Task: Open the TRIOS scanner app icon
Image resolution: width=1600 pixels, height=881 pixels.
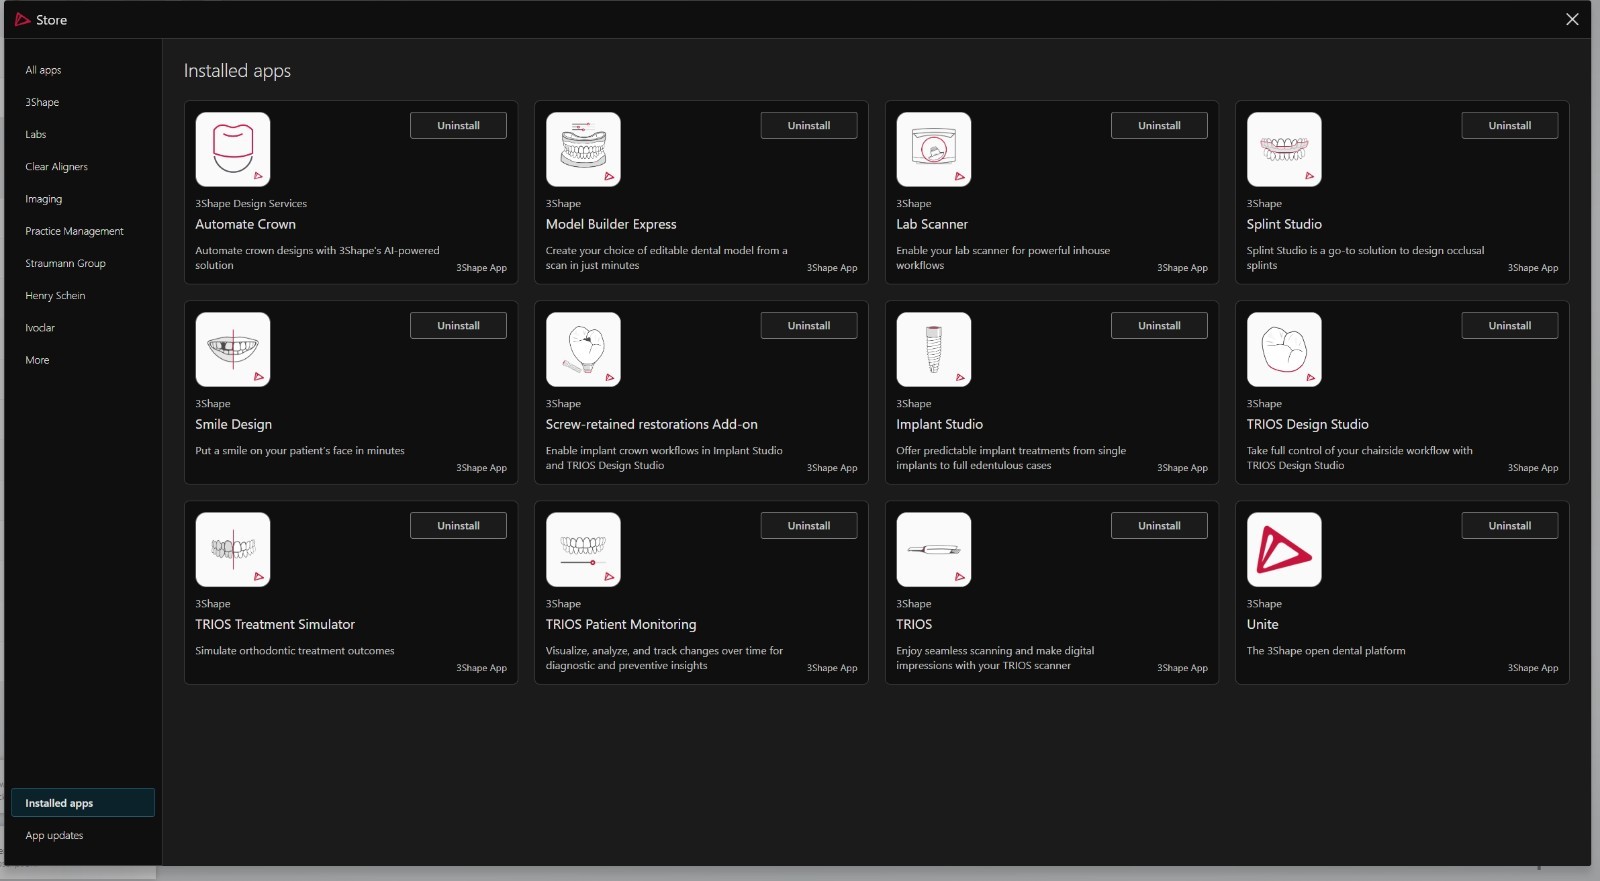Action: 934,549
